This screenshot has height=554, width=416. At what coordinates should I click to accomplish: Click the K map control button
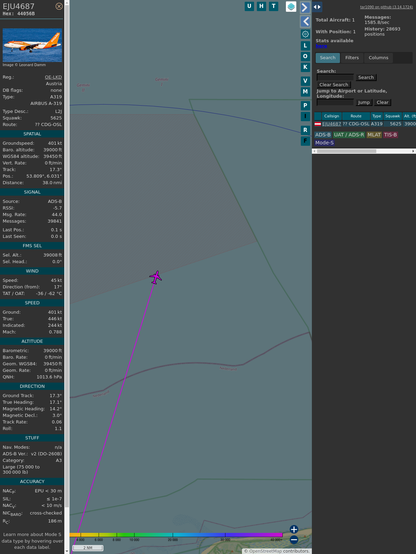(305, 67)
